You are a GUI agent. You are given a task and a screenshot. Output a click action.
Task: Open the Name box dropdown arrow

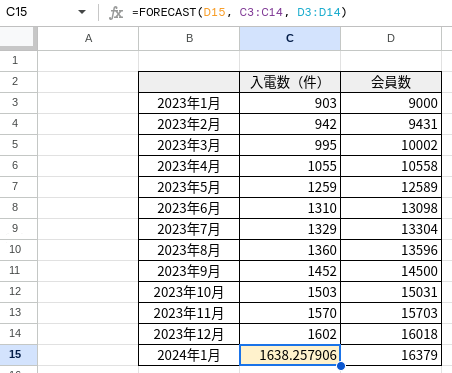pyautogui.click(x=82, y=12)
